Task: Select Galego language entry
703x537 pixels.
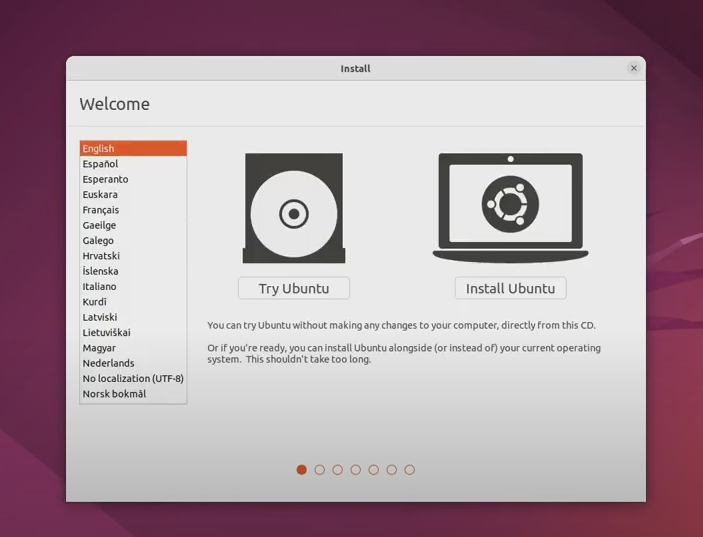Action: point(133,240)
